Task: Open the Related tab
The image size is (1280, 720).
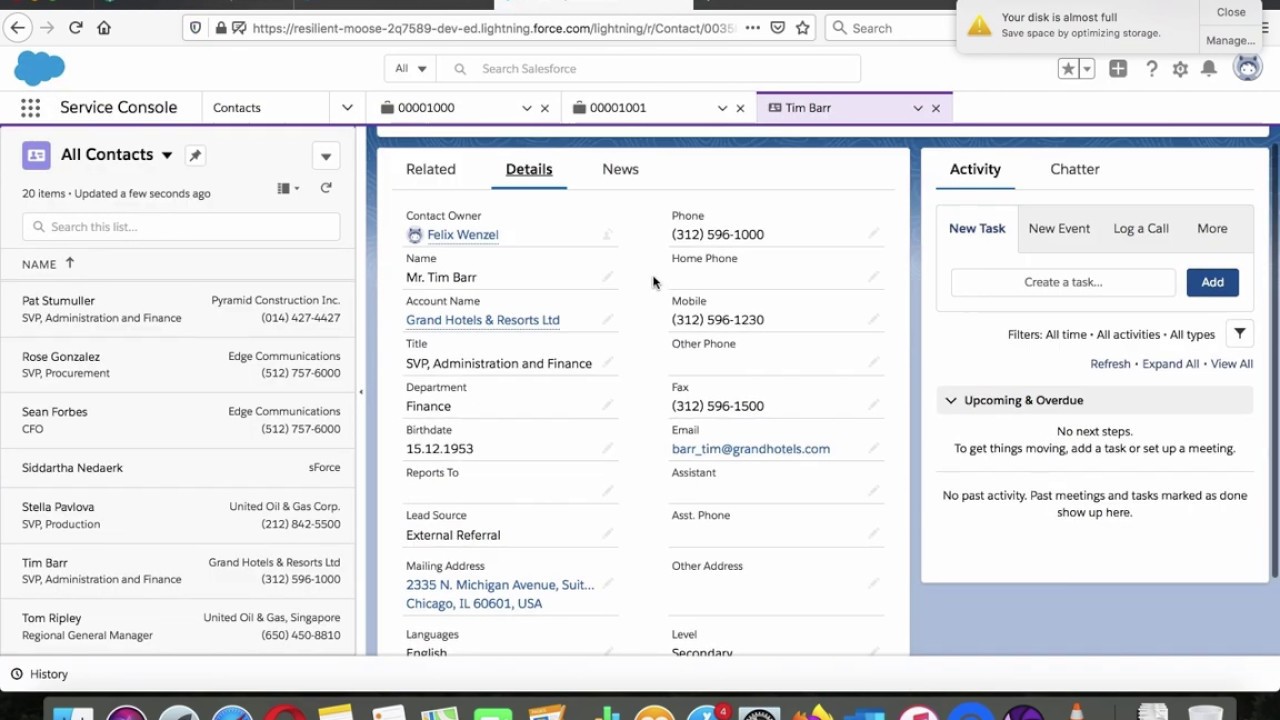Action: (431, 169)
